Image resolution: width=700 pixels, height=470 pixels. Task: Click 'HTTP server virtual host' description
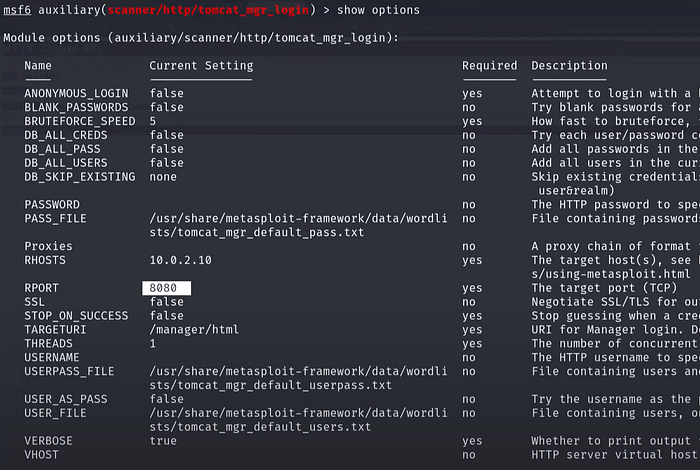(x=614, y=454)
